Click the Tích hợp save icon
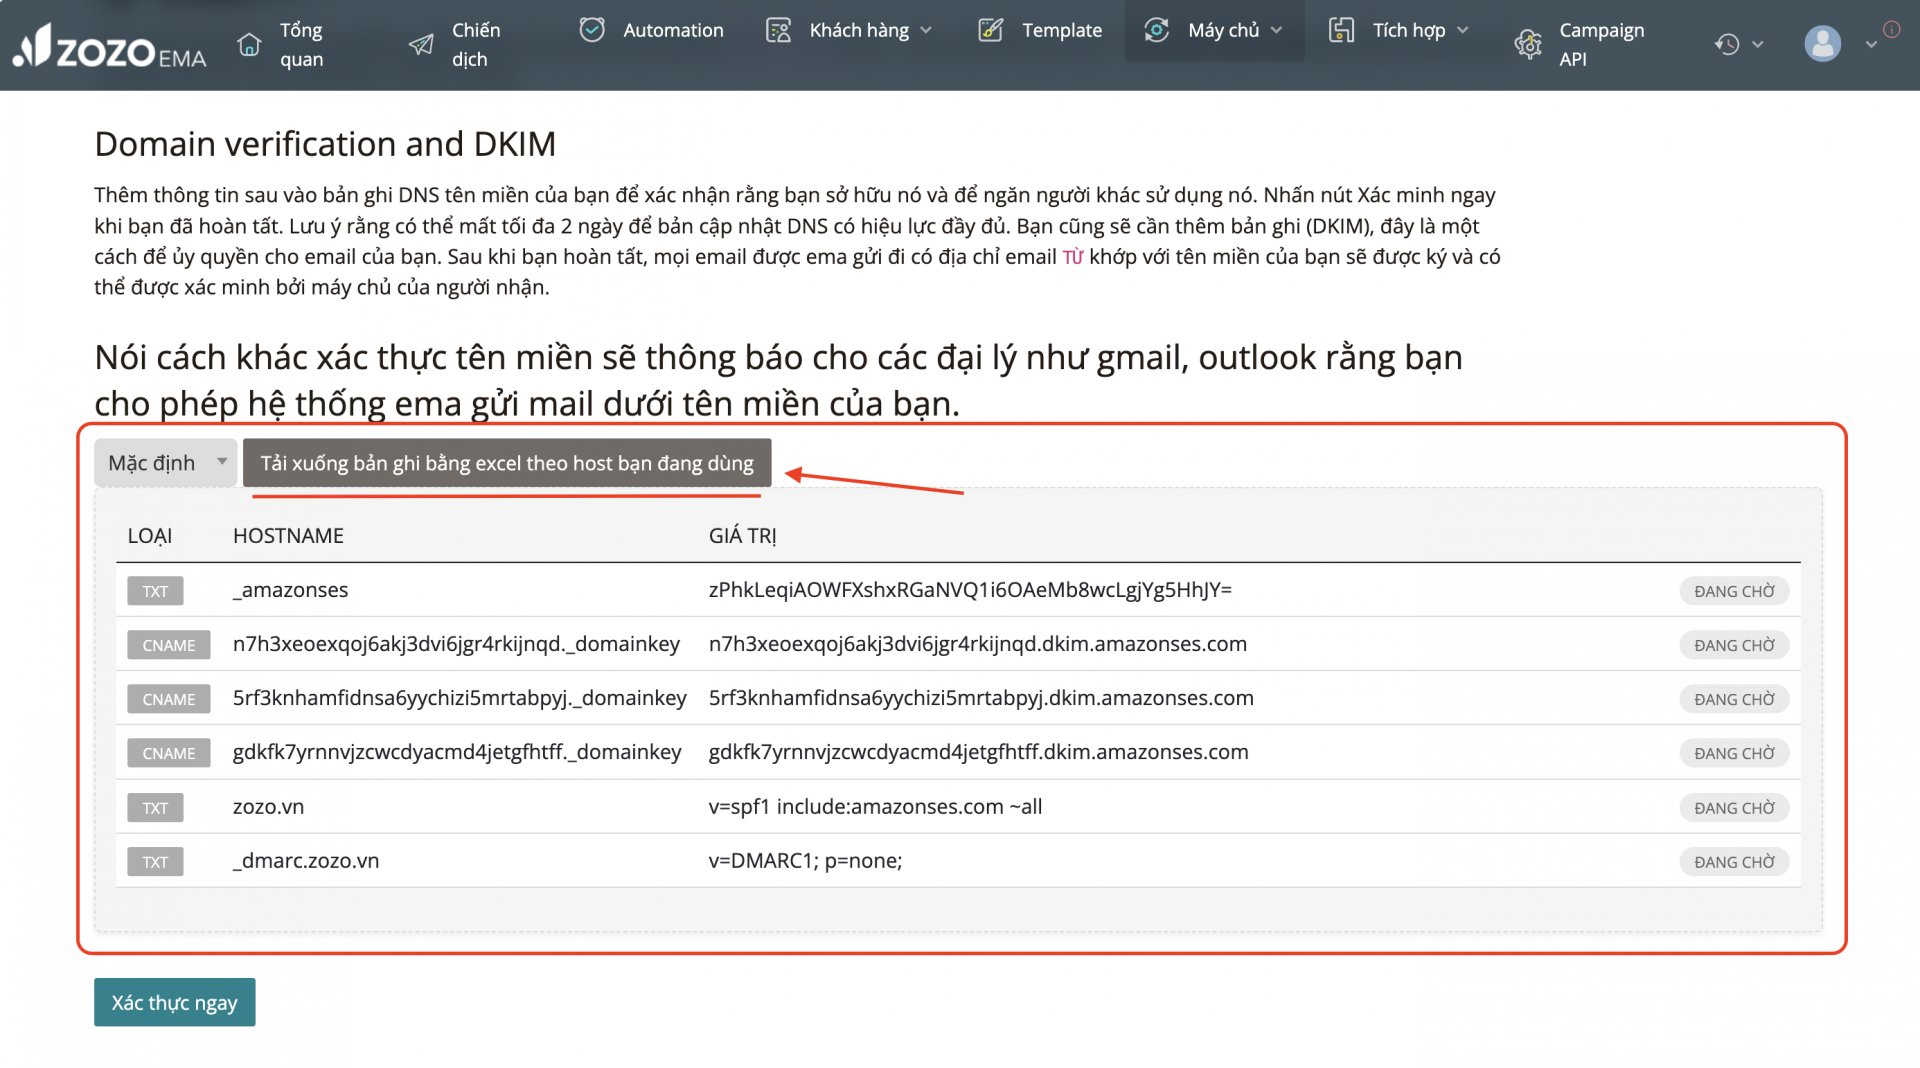1920x1068 pixels. 1341,30
